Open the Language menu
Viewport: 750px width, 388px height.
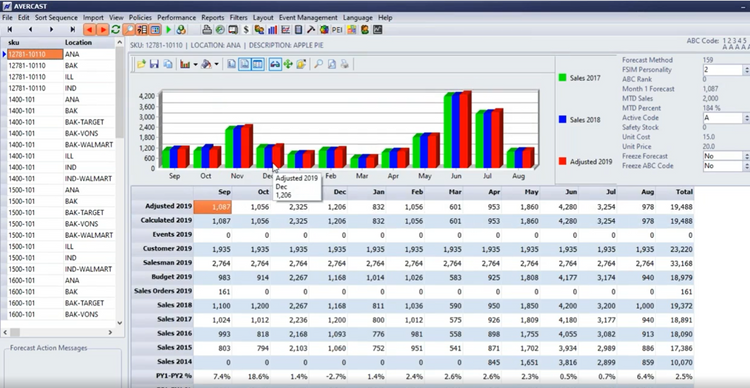point(357,18)
